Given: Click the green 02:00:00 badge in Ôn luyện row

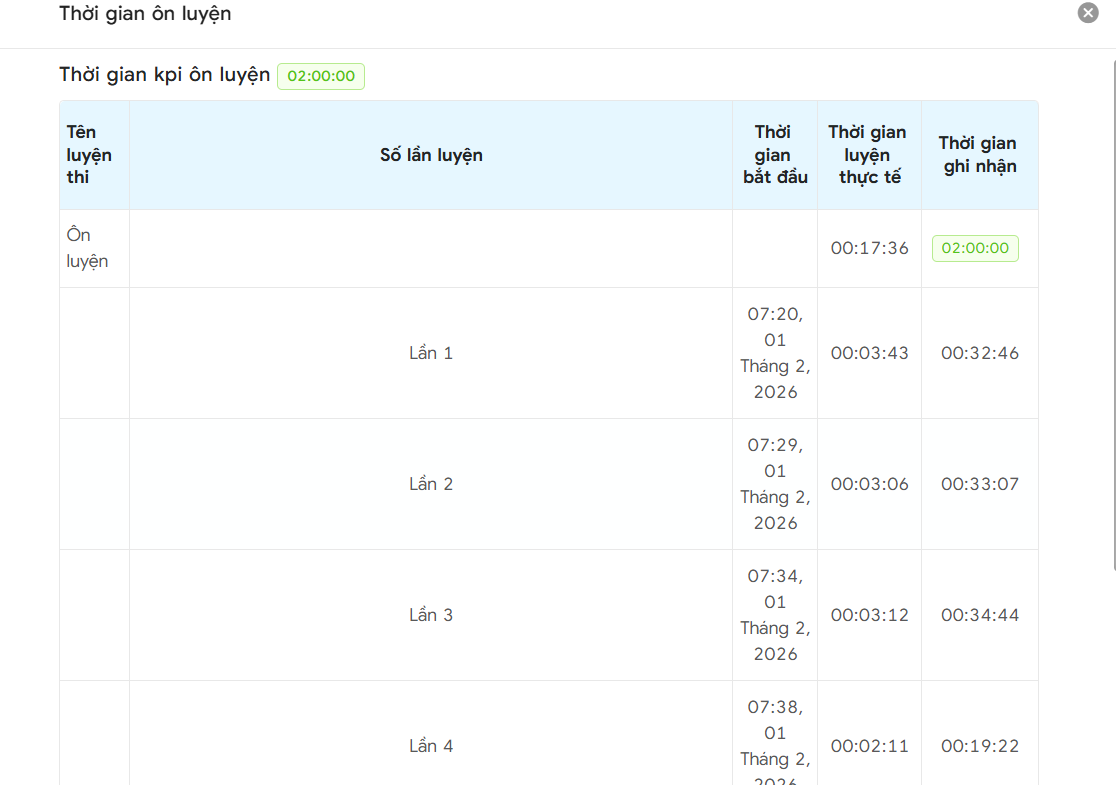Looking at the screenshot, I should click(x=975, y=248).
